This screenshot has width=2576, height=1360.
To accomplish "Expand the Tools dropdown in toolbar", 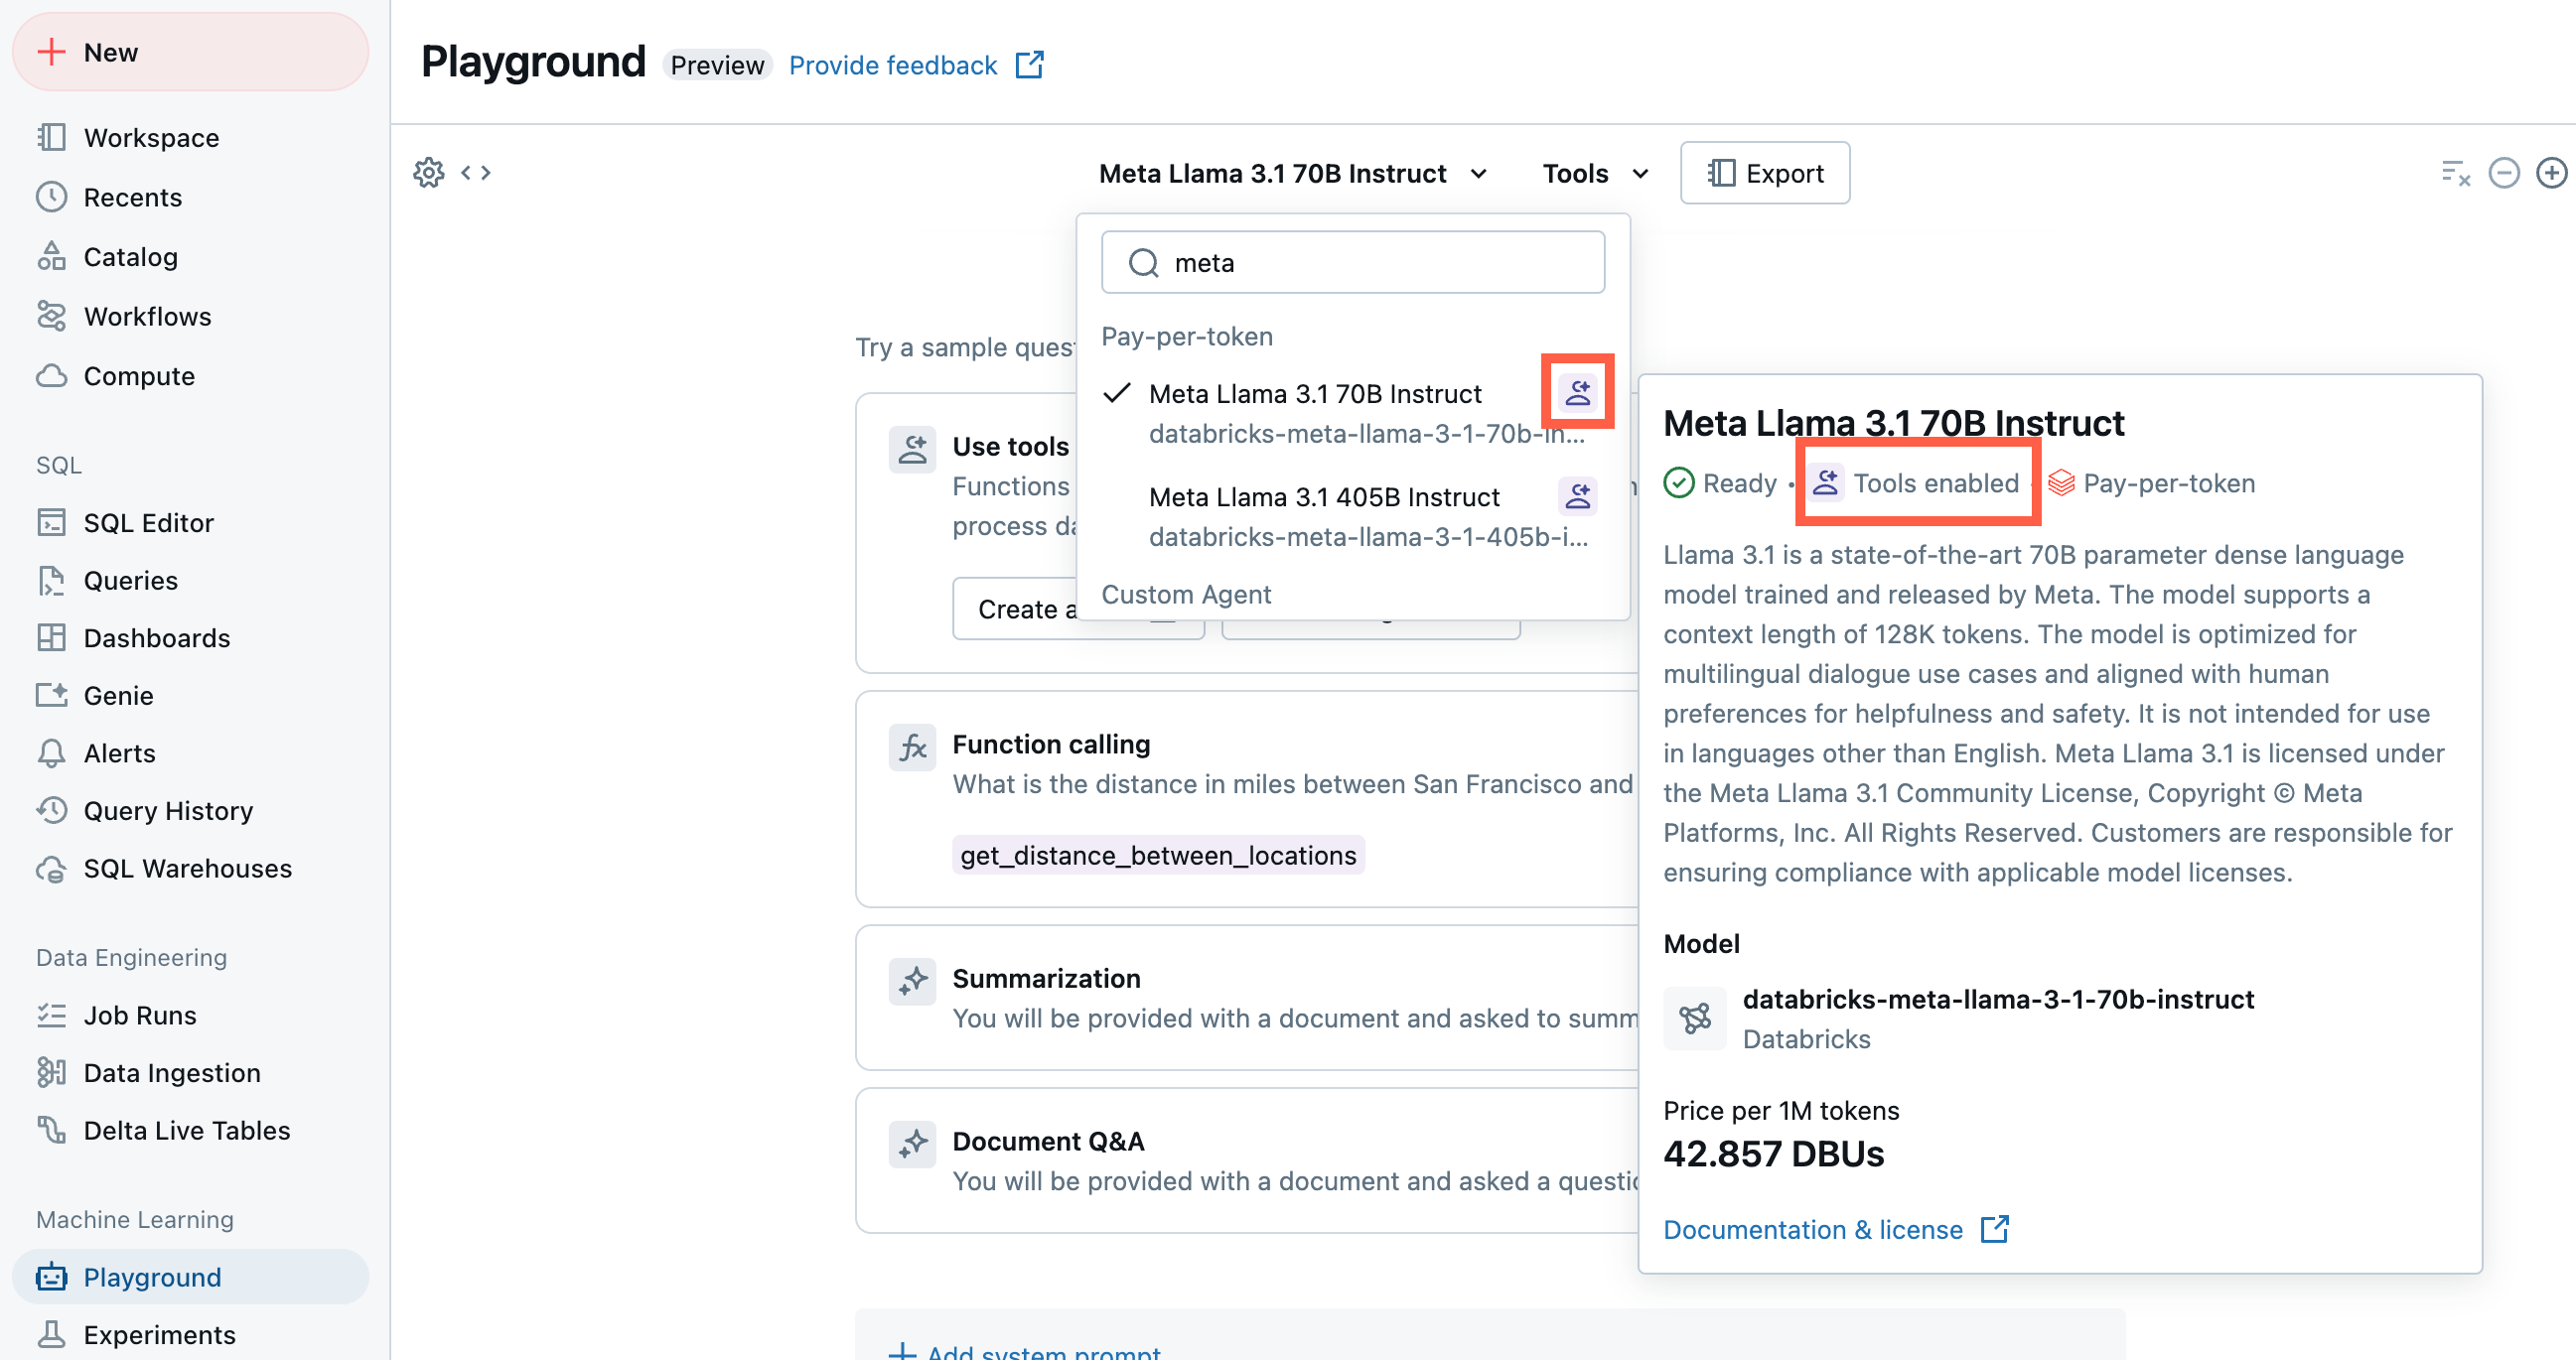I will 1591,170.
